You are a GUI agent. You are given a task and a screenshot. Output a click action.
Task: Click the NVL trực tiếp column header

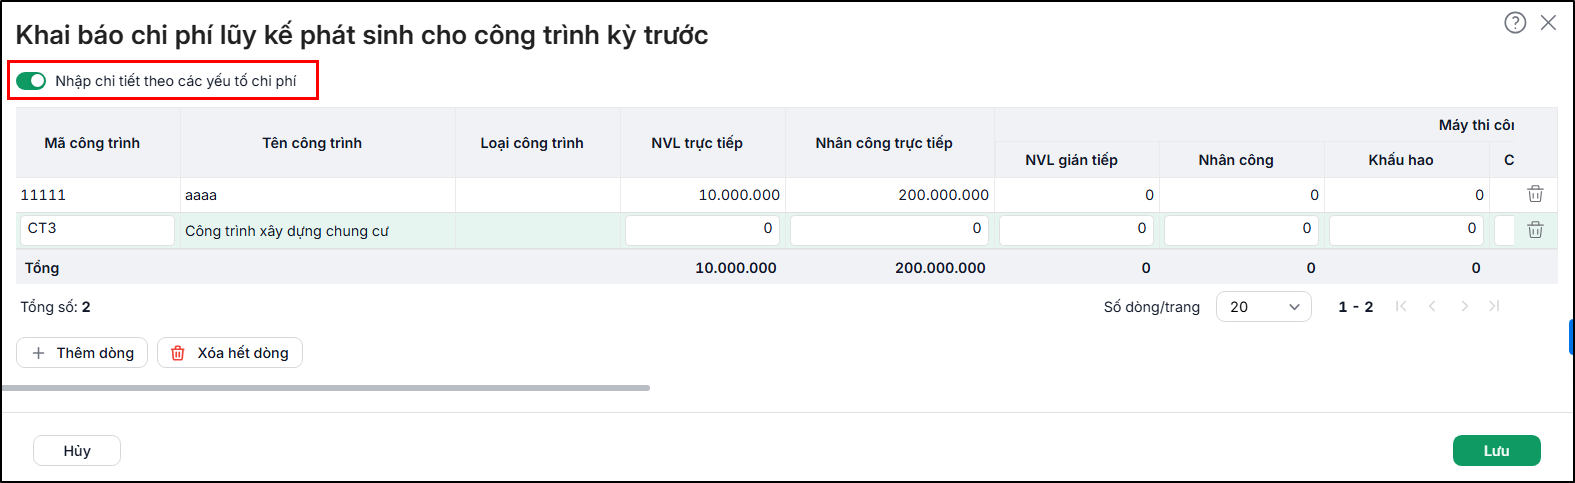697,143
